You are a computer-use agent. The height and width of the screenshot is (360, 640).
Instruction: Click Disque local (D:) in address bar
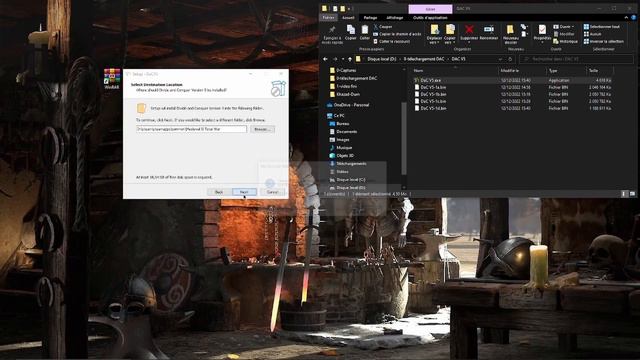click(382, 59)
